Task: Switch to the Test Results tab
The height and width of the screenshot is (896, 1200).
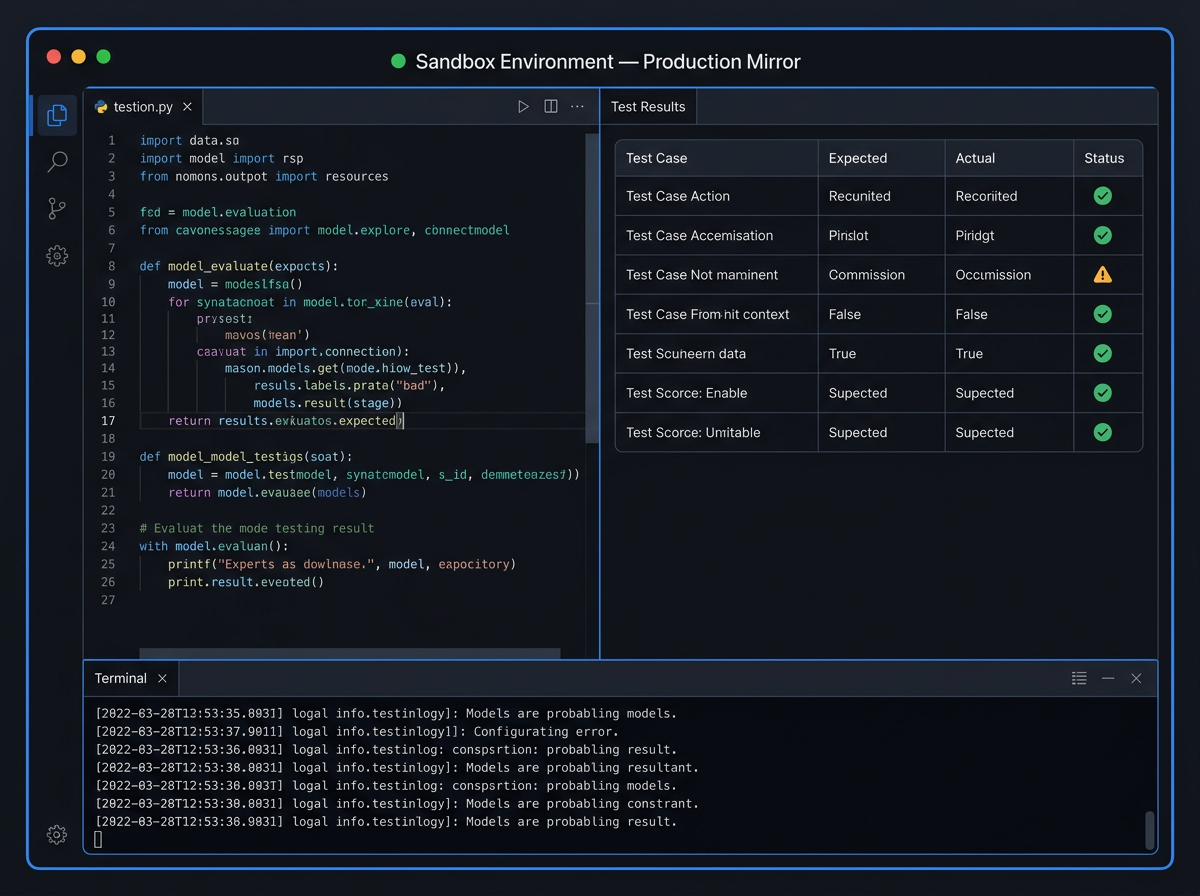Action: tap(648, 107)
